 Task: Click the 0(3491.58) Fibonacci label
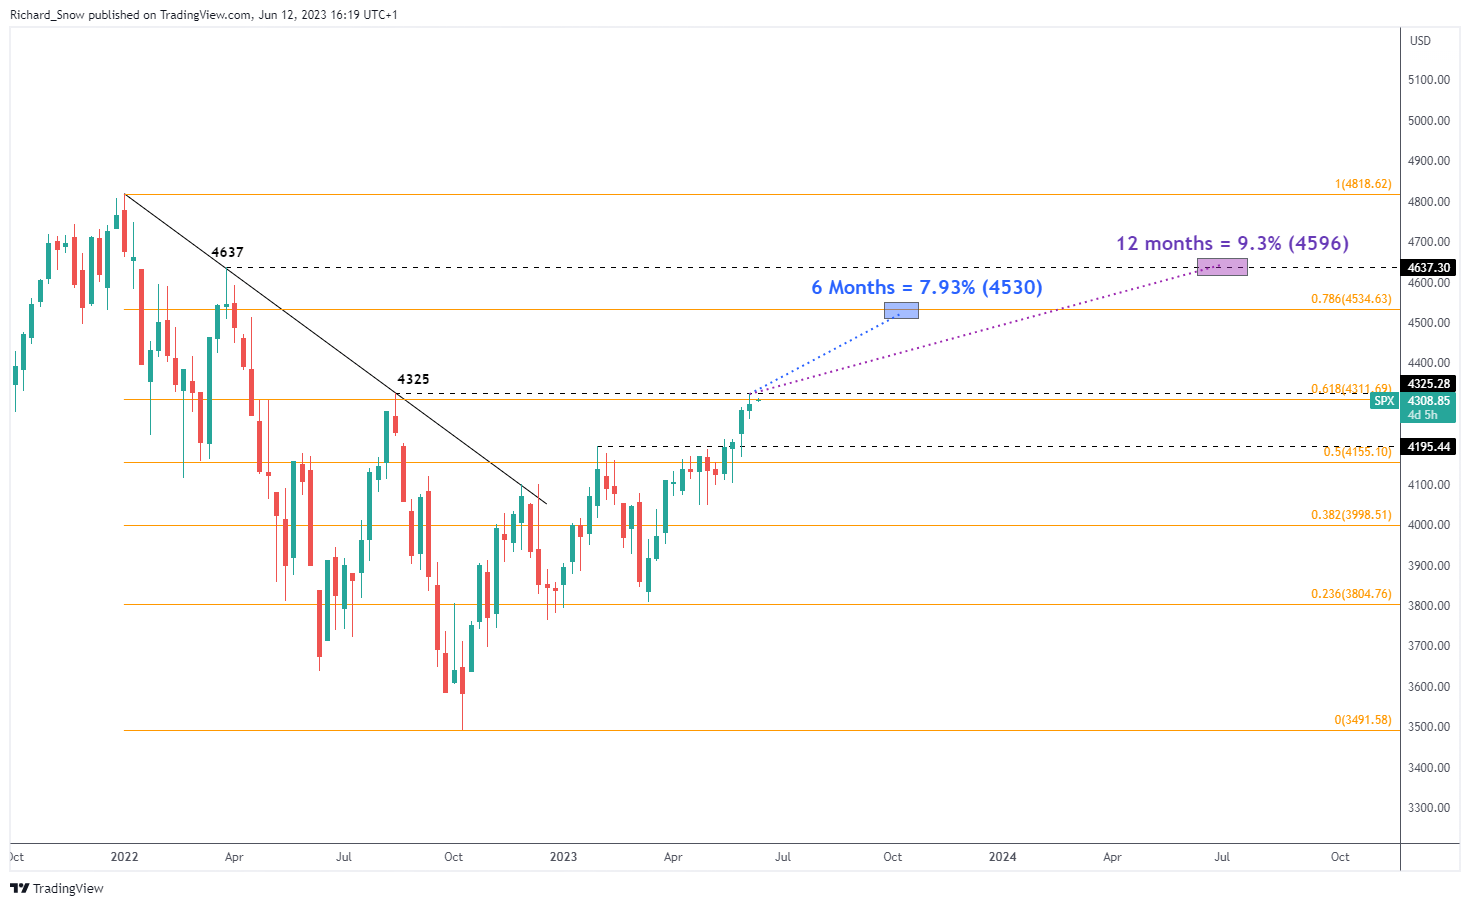(x=1363, y=720)
